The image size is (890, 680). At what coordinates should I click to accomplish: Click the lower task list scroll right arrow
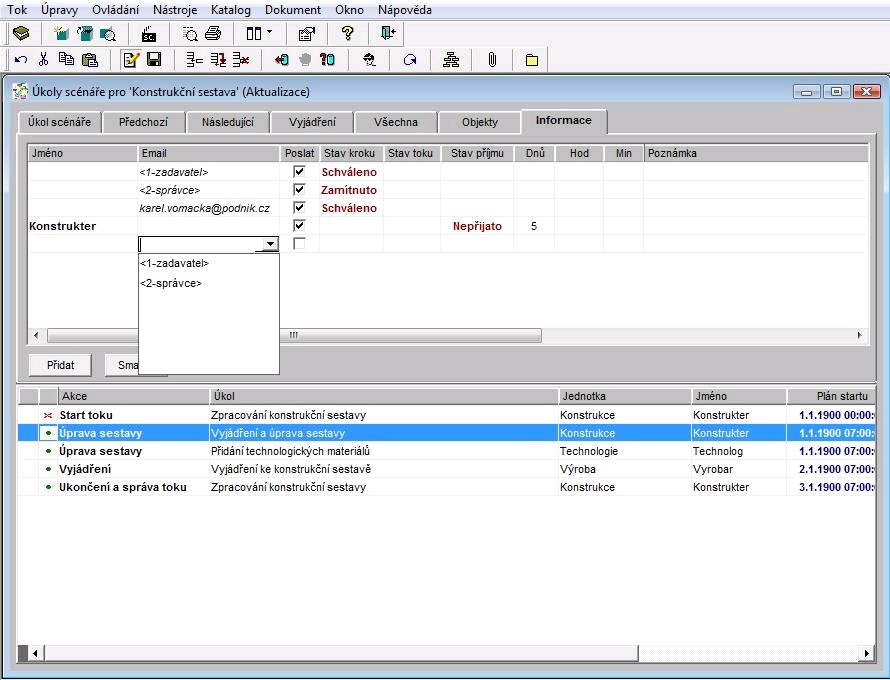point(866,653)
